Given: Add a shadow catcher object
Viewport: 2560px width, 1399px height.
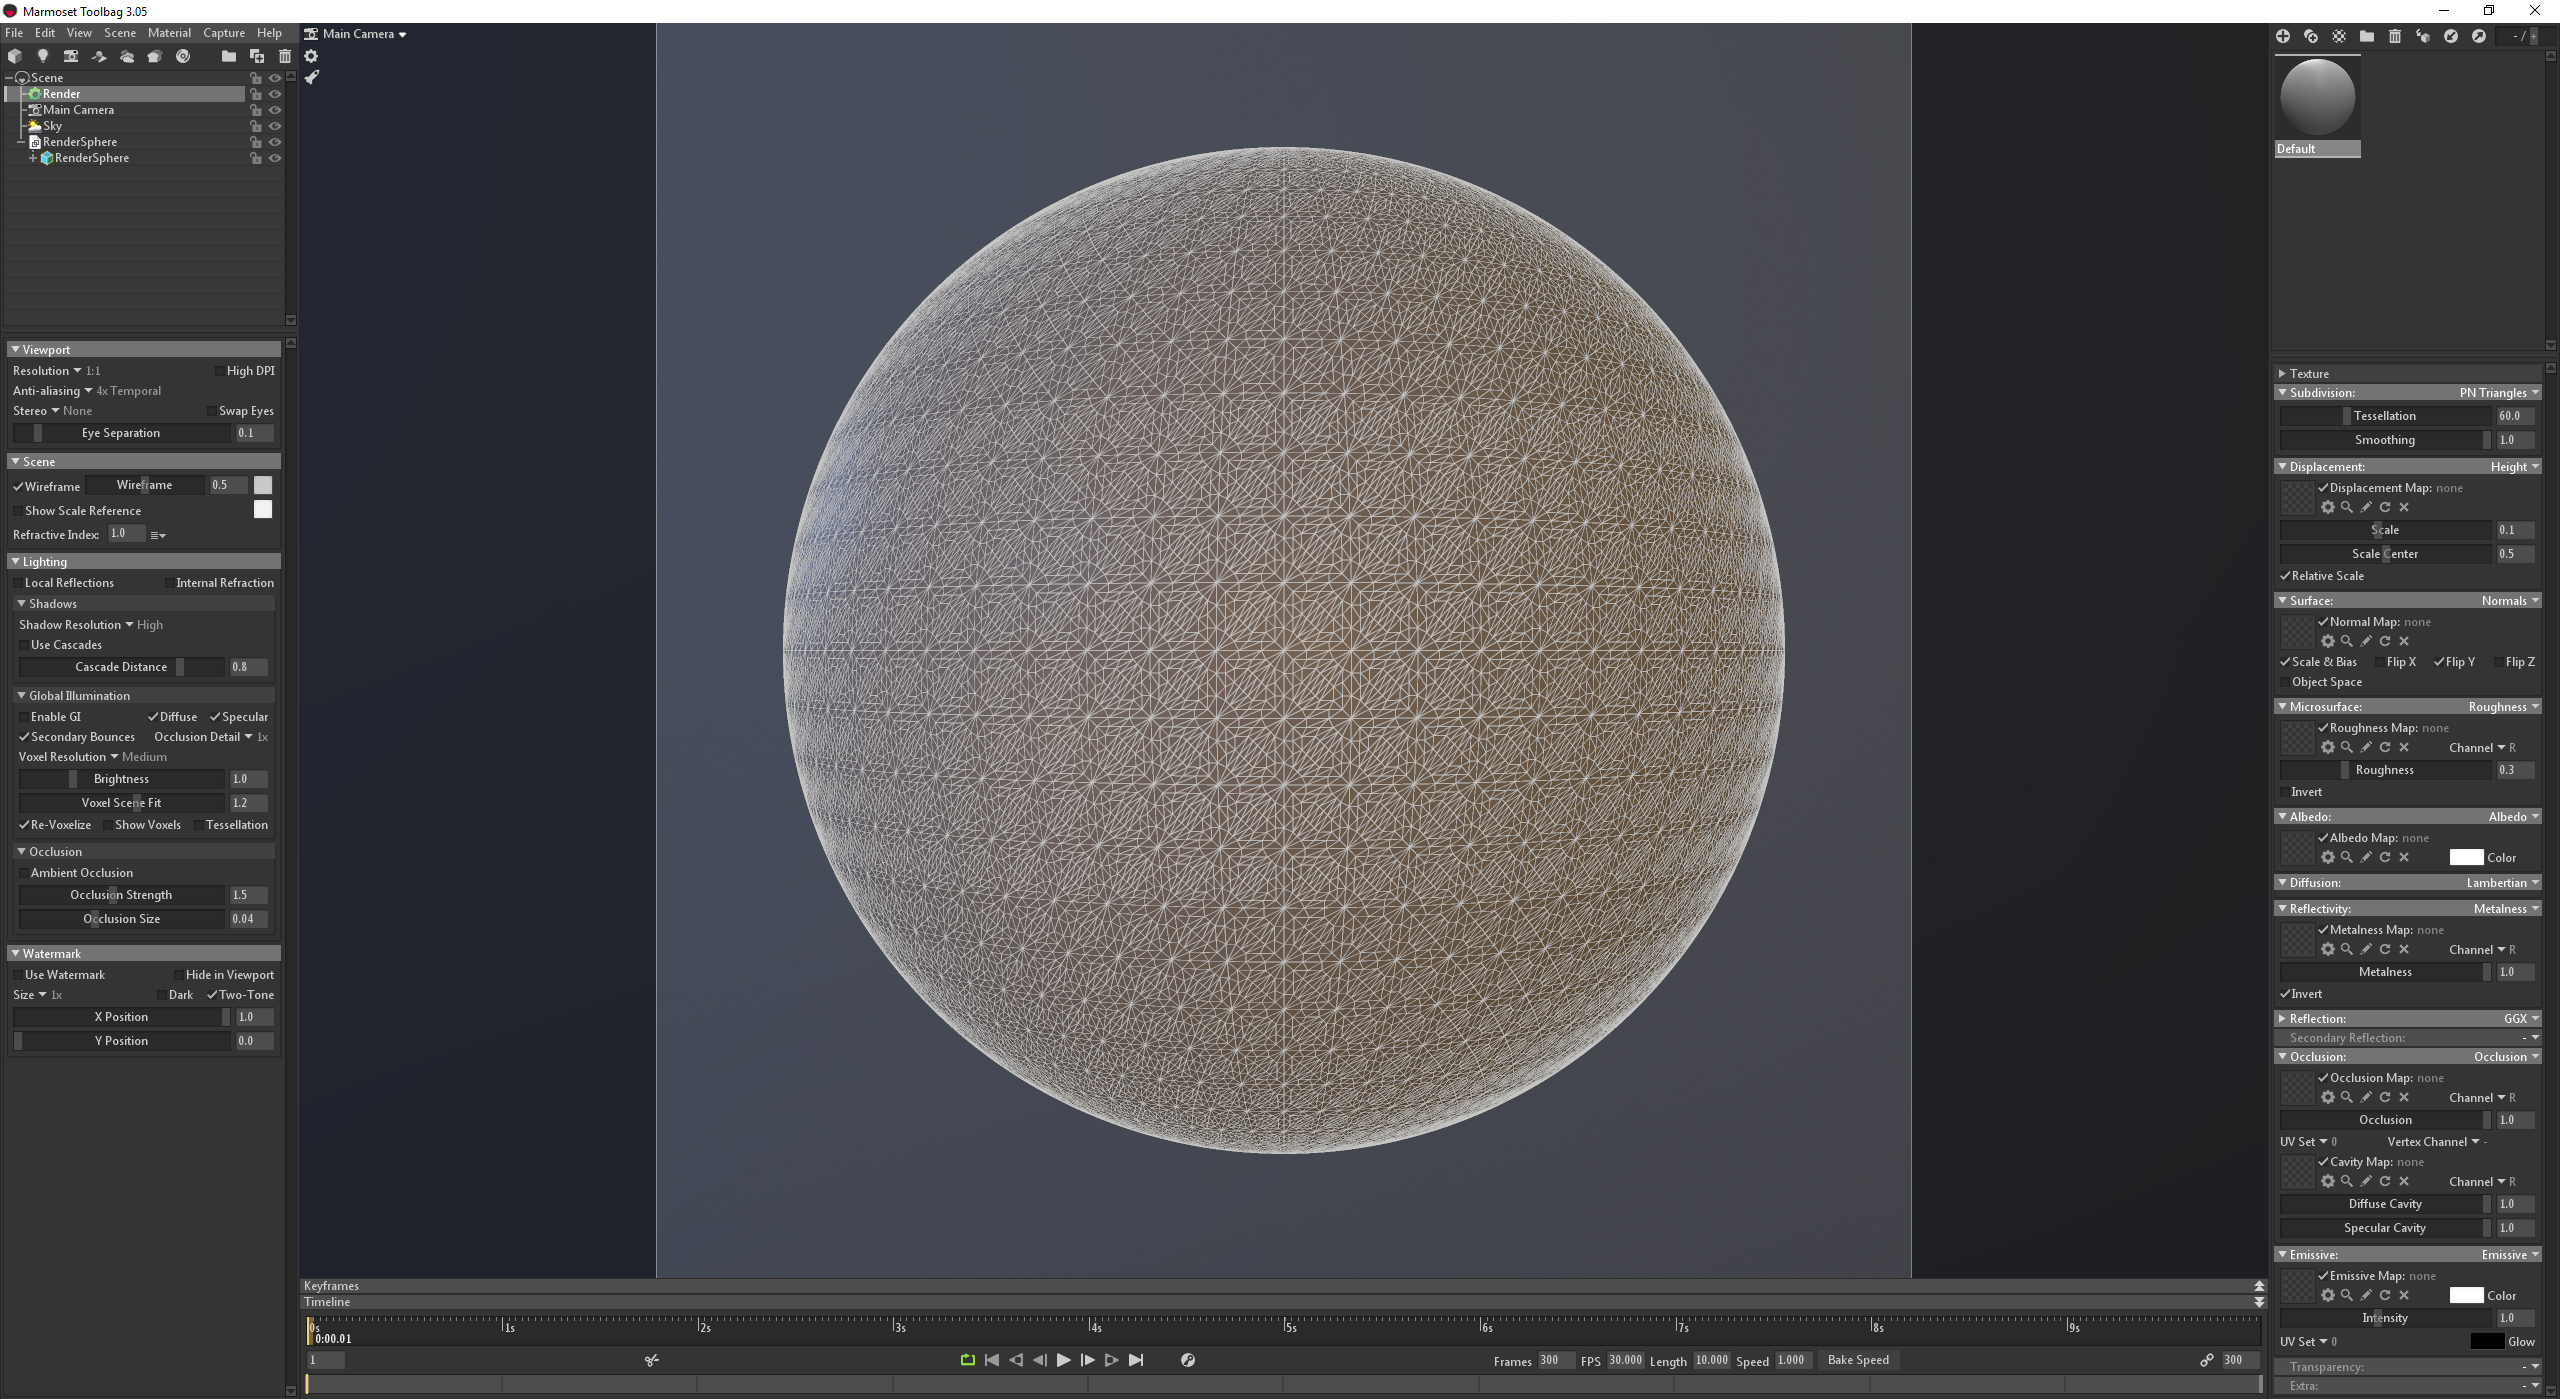Looking at the screenshot, I should tap(99, 56).
